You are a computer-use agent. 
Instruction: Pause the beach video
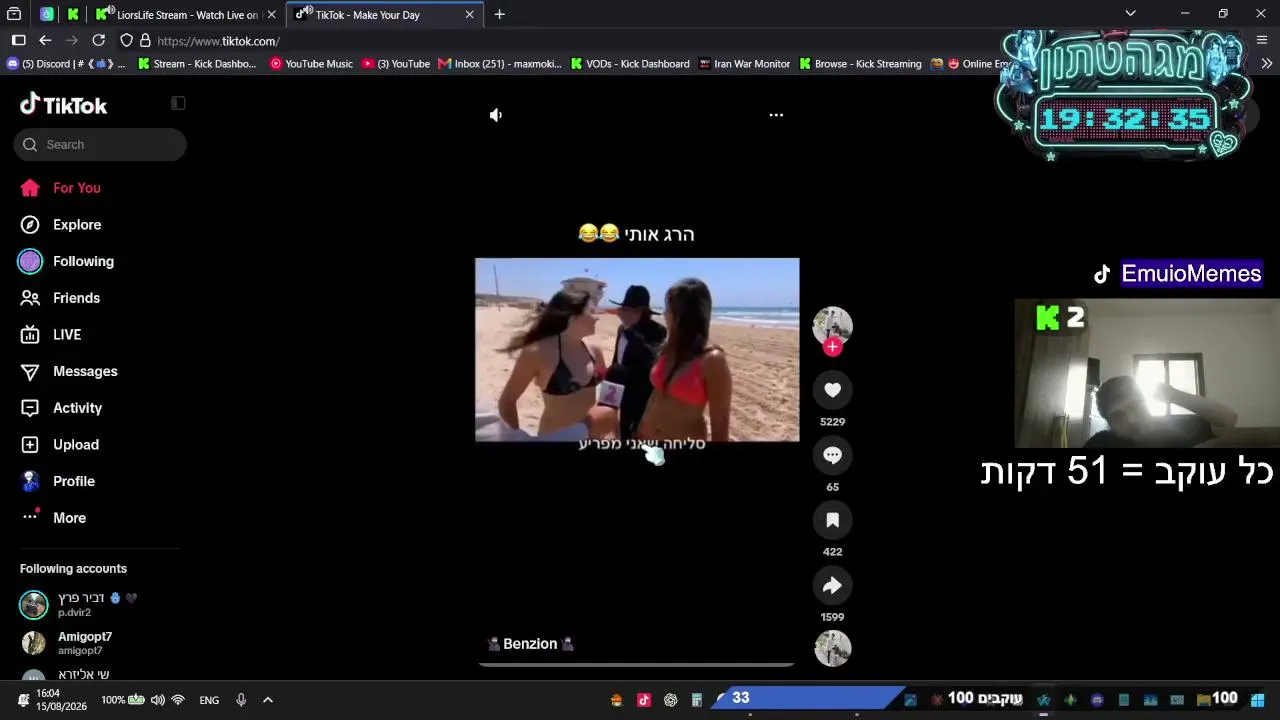coord(637,350)
